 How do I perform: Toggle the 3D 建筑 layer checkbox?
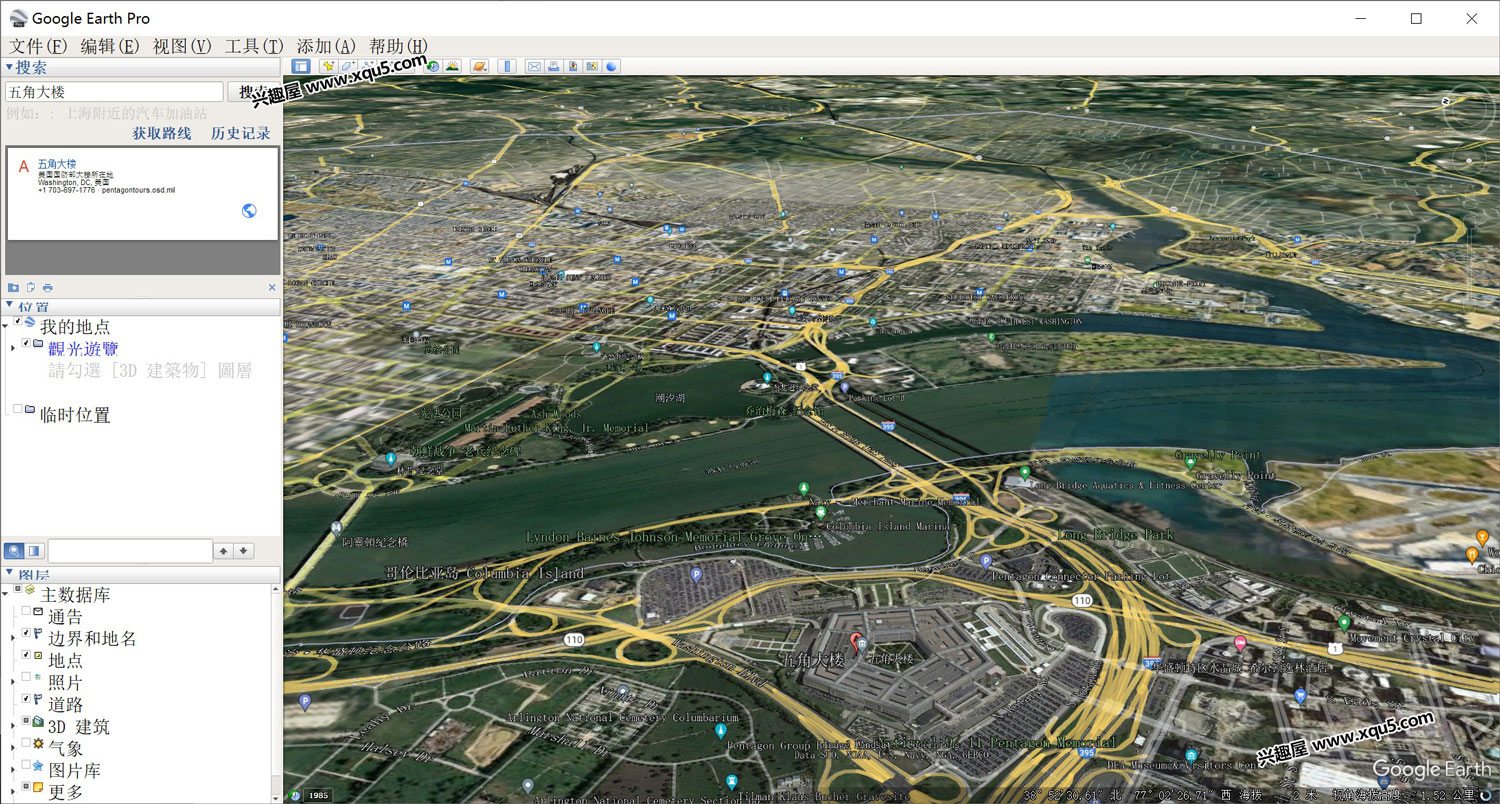tap(26, 721)
